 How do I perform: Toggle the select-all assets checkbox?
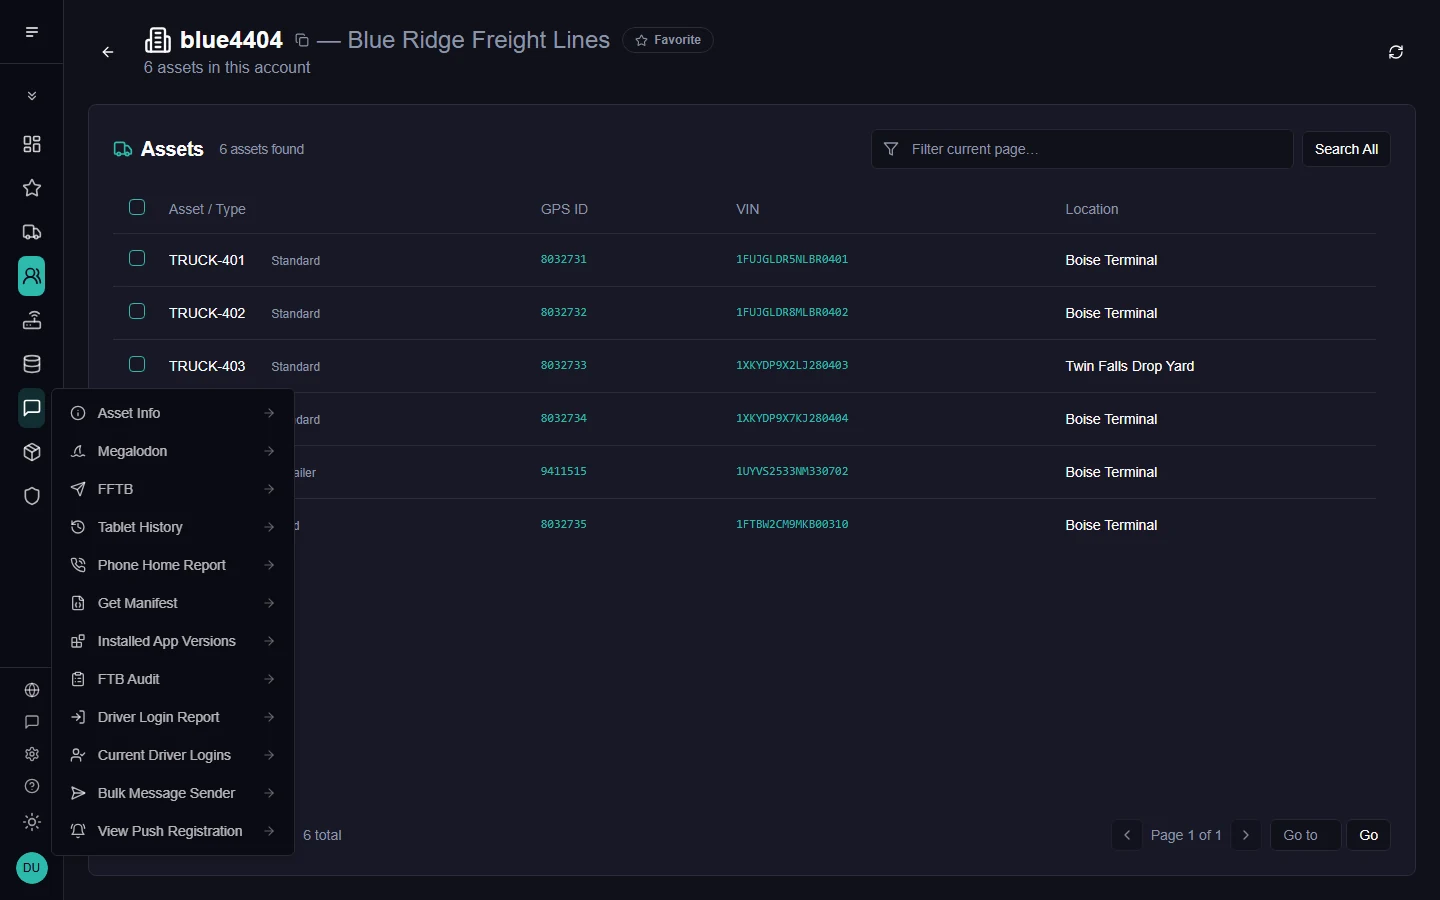[x=137, y=207]
